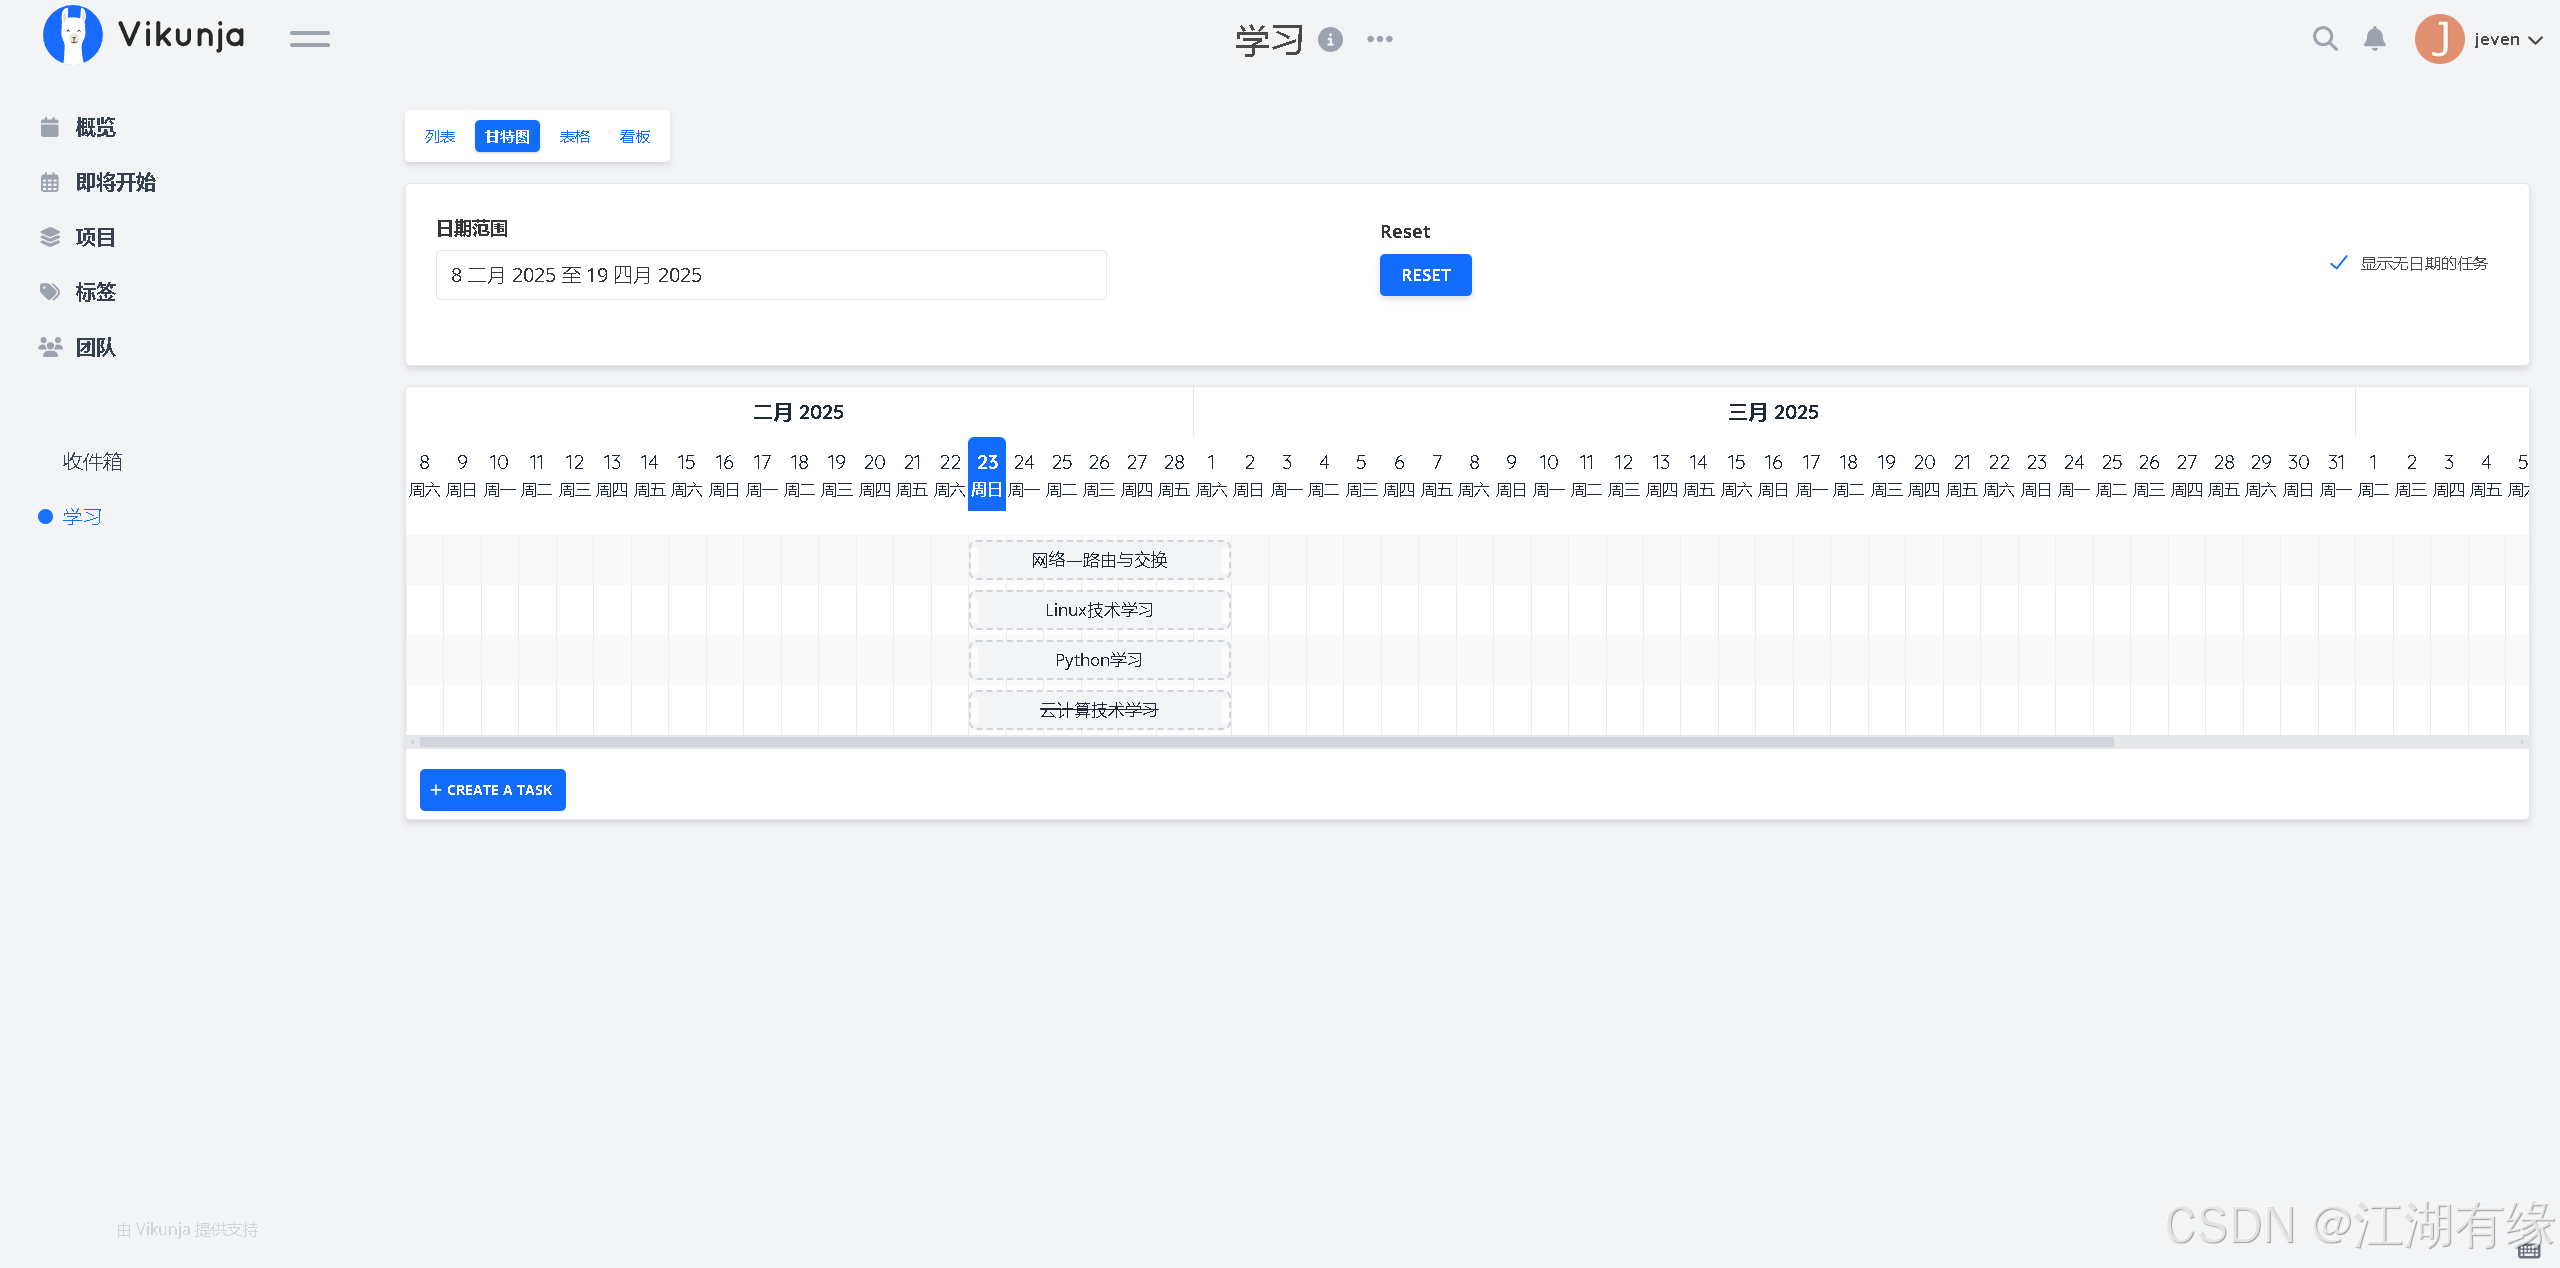Open notifications bell icon
This screenshot has width=2560, height=1268.
pyautogui.click(x=2375, y=39)
